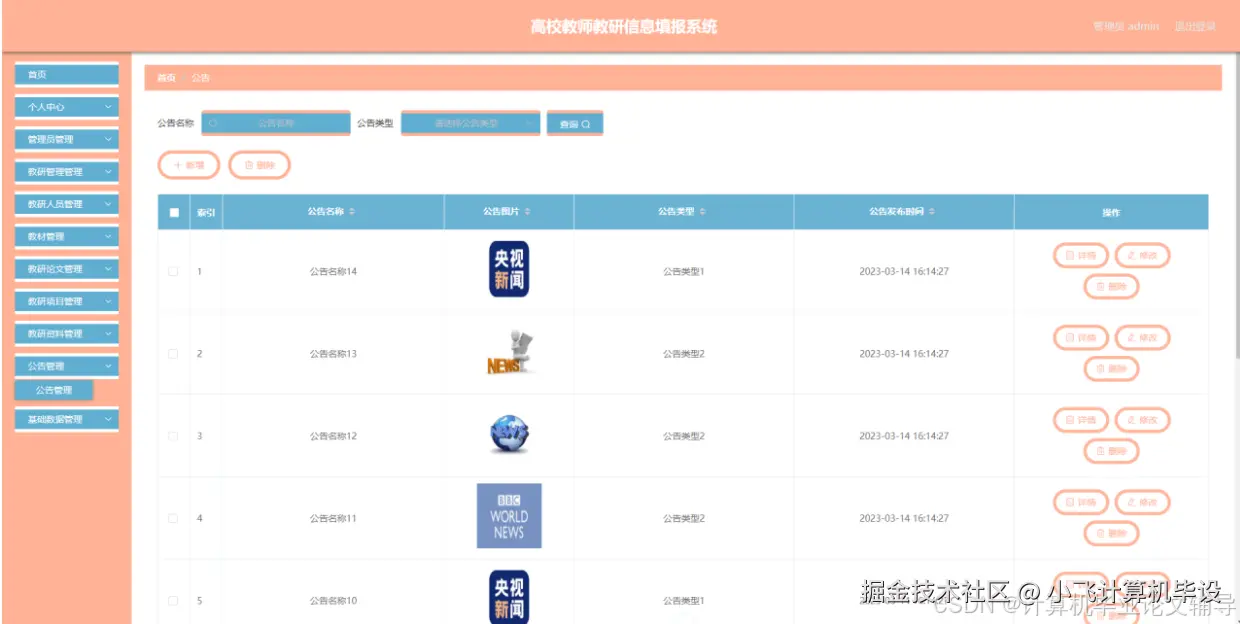Sort by the 公告名称 column sort icon
This screenshot has width=1240, height=624.
pyautogui.click(x=352, y=212)
